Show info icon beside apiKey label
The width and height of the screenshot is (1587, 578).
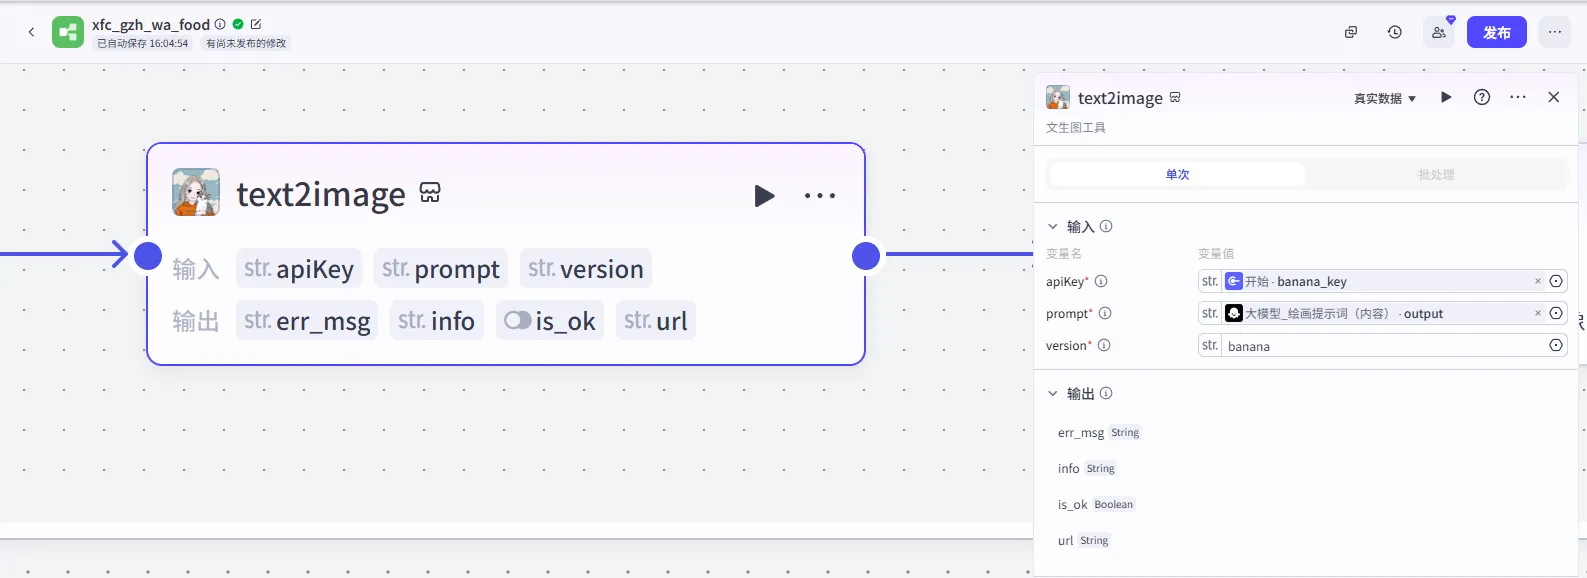tap(1101, 281)
